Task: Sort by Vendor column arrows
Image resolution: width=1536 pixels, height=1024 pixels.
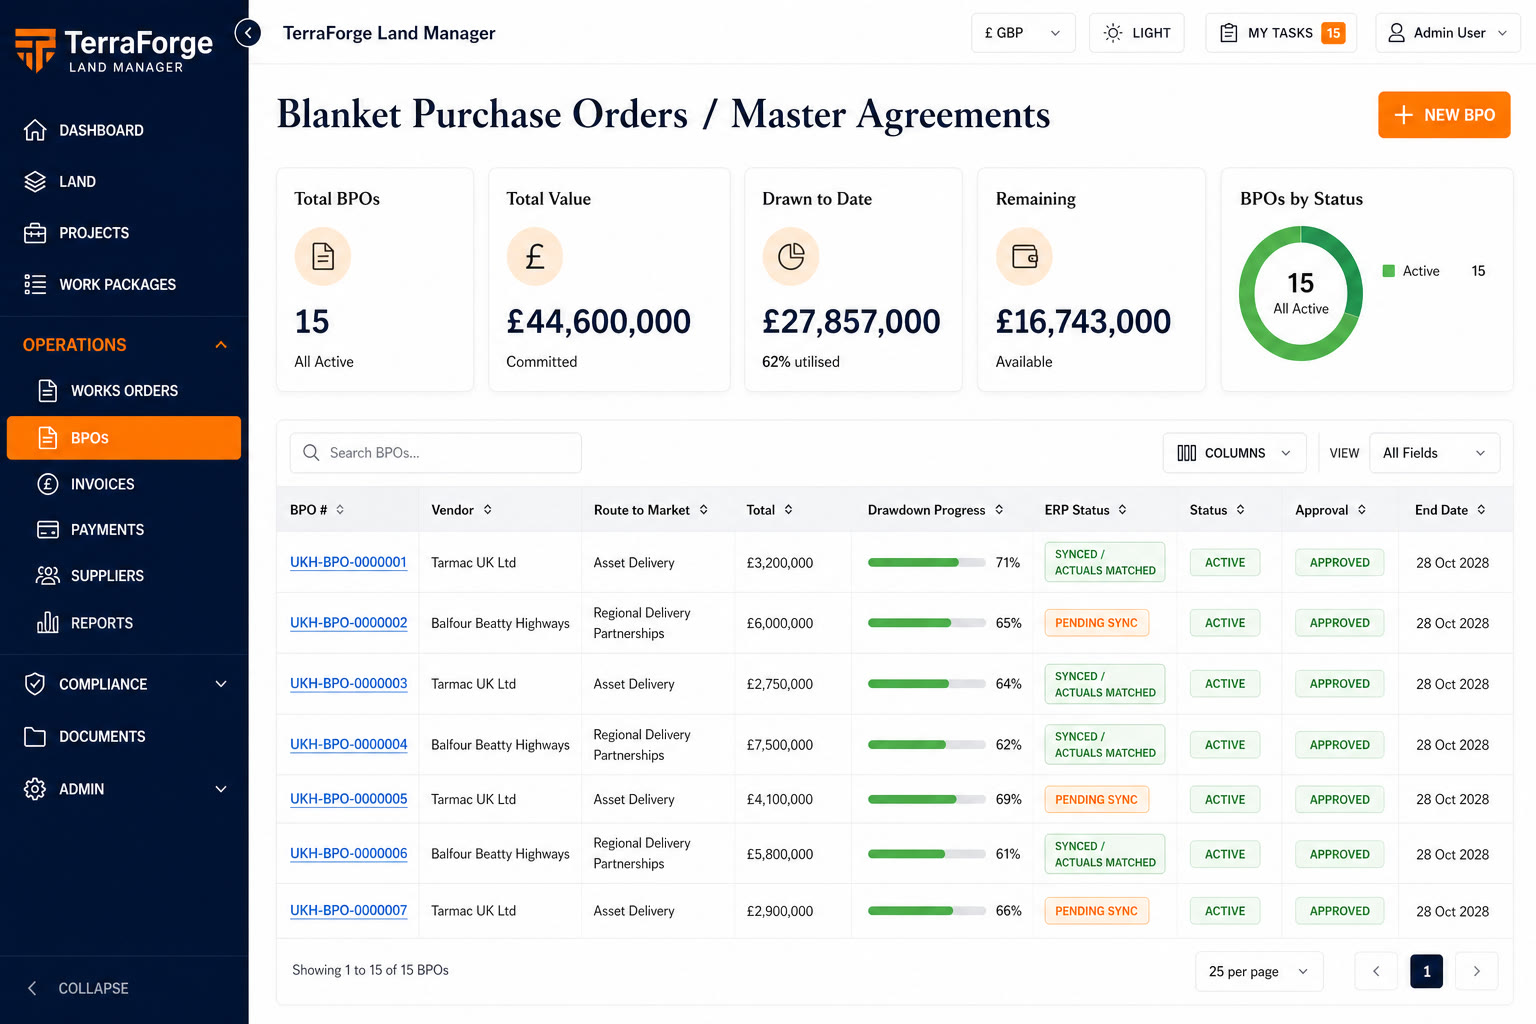Action: coord(488,510)
